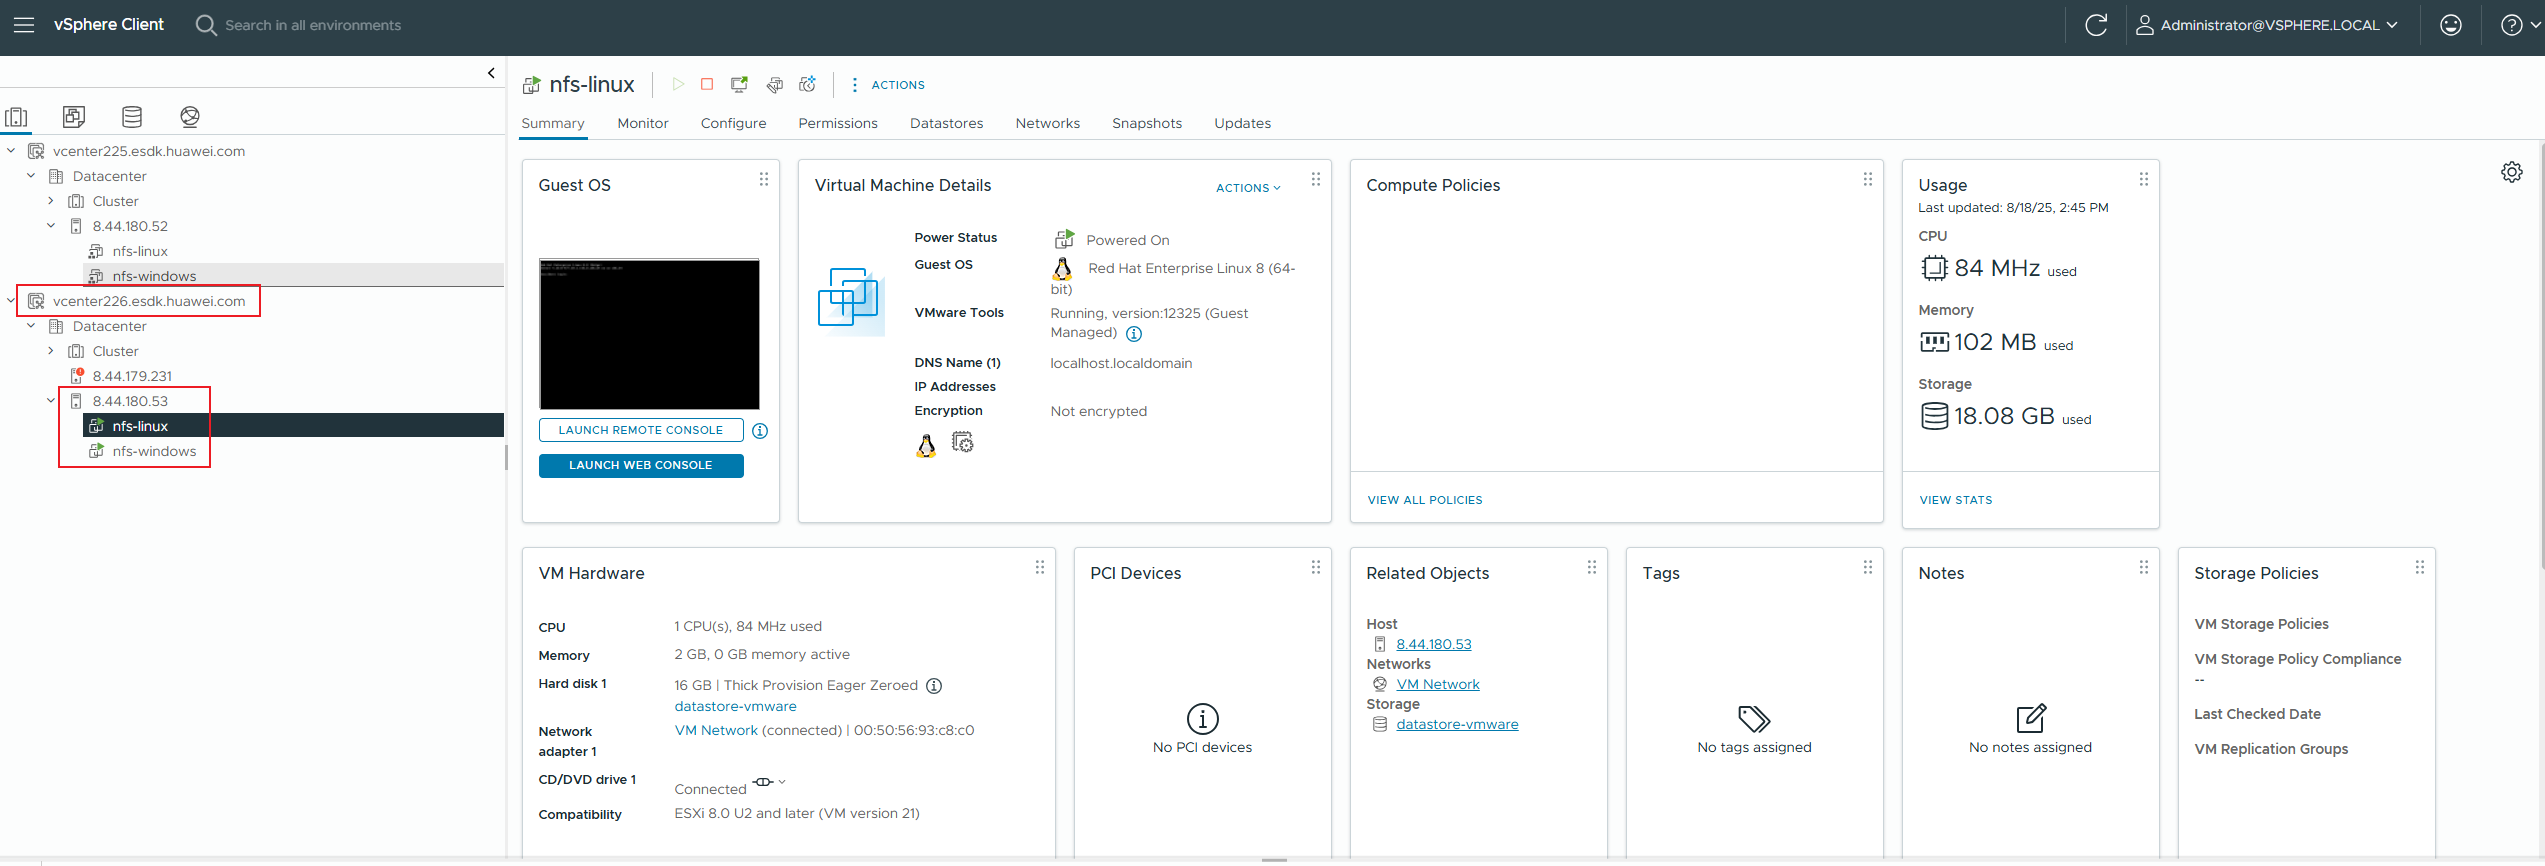Click the Power On toolbar icon

pos(678,85)
